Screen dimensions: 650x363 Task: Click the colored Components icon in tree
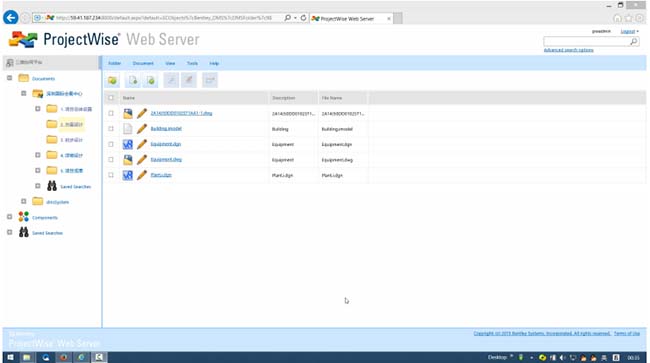tap(24, 217)
